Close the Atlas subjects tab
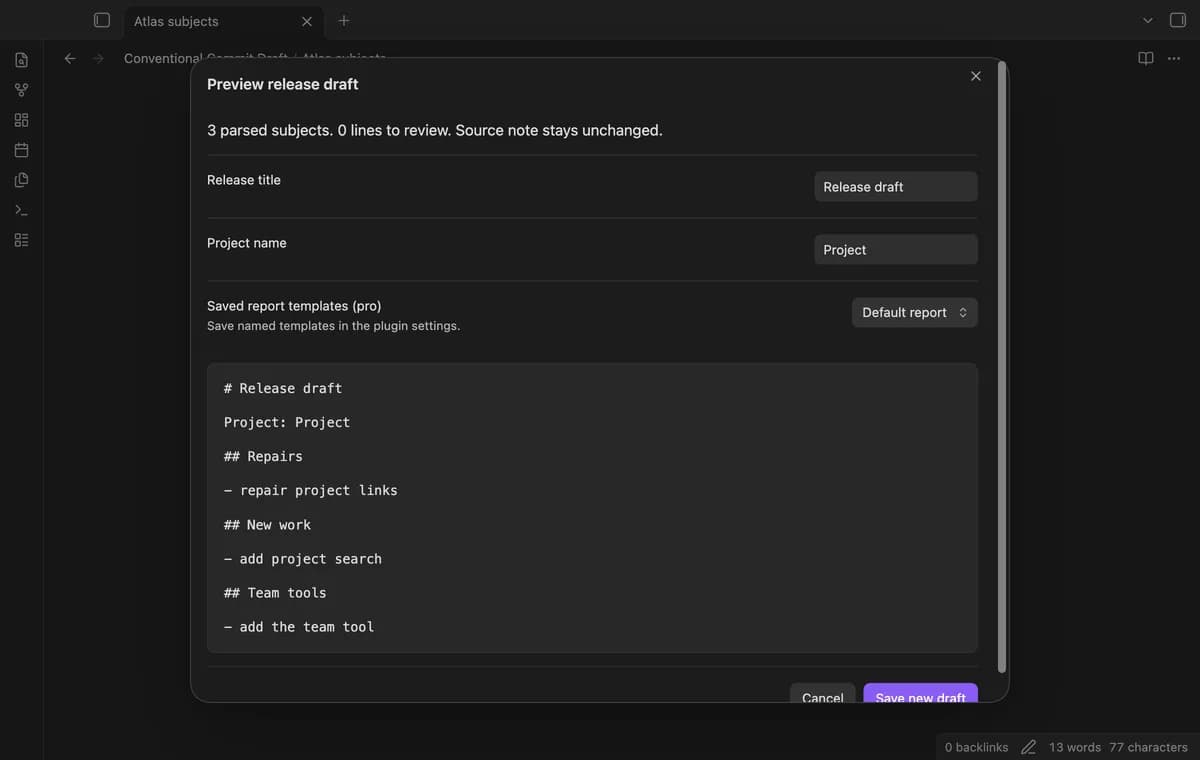 (307, 21)
